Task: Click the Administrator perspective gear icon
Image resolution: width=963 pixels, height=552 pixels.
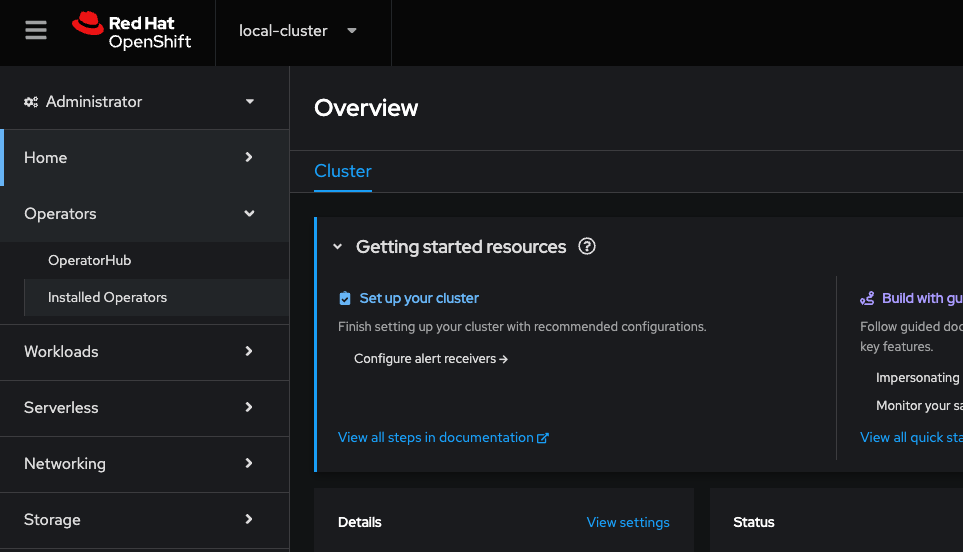Action: [x=31, y=102]
